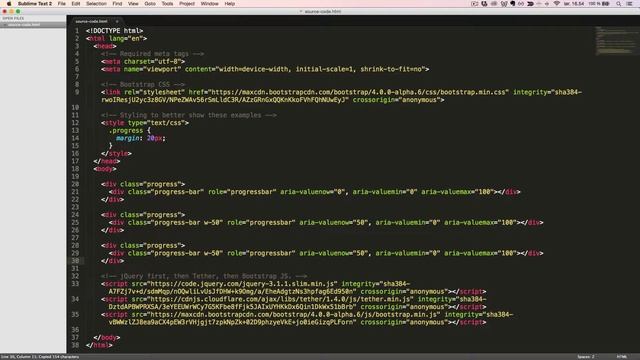The image size is (640, 360).
Task: Open the Apple menu
Action: pos(9,4)
